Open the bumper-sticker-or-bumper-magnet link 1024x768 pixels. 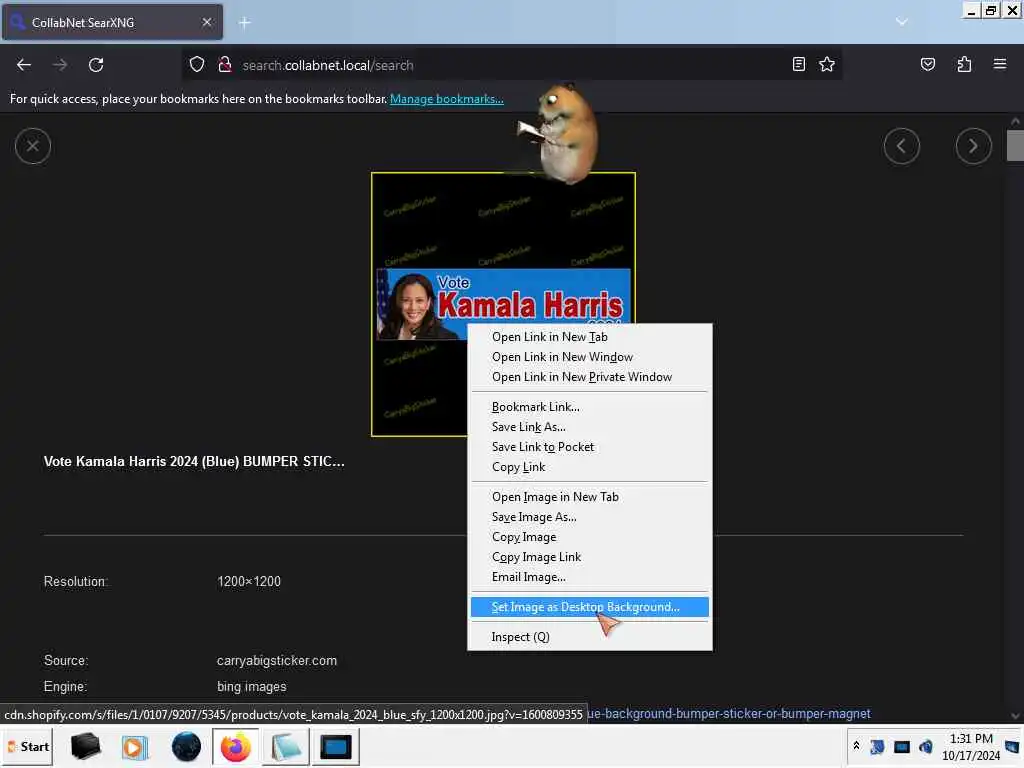(729, 714)
